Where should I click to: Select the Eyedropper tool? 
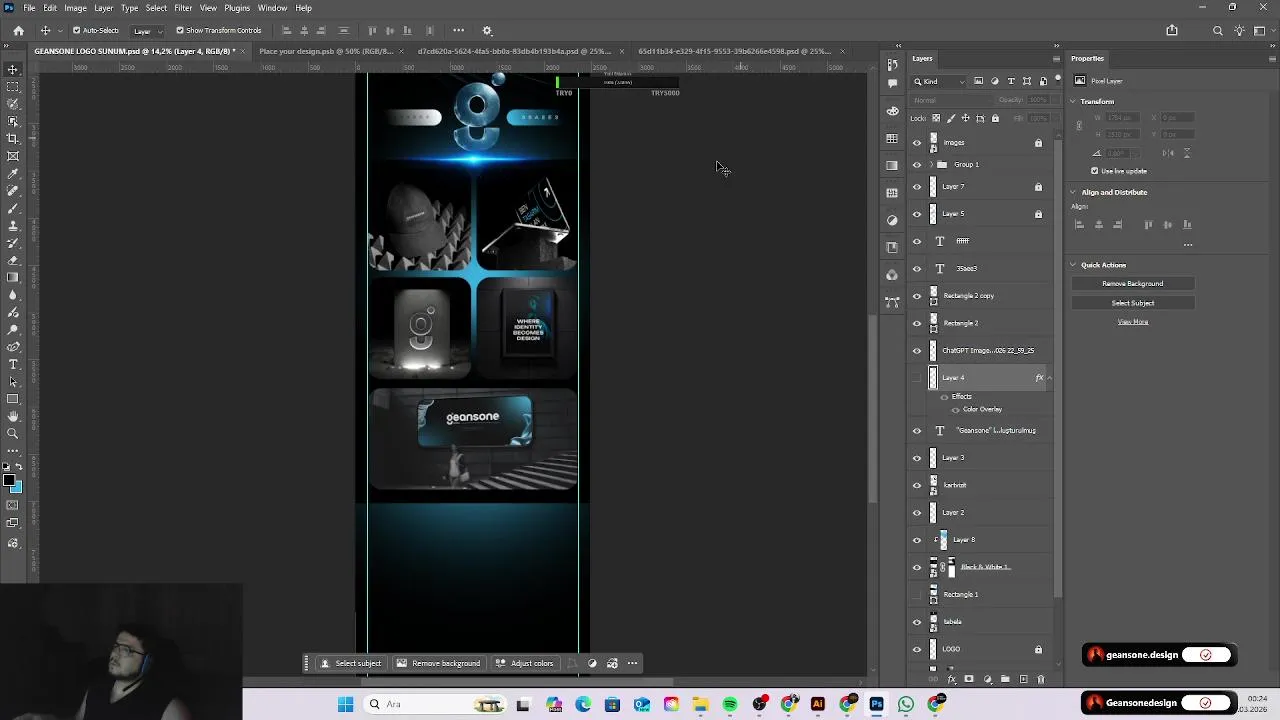13,174
